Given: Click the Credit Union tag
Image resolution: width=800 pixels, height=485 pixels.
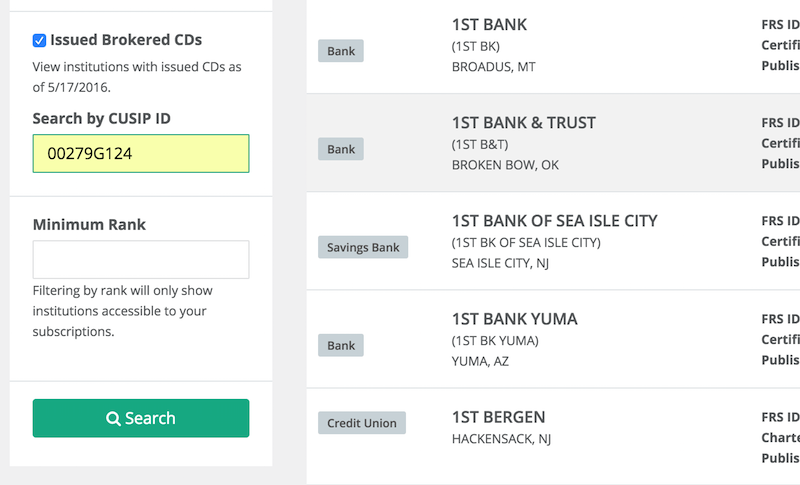Looking at the screenshot, I should pyautogui.click(x=362, y=423).
